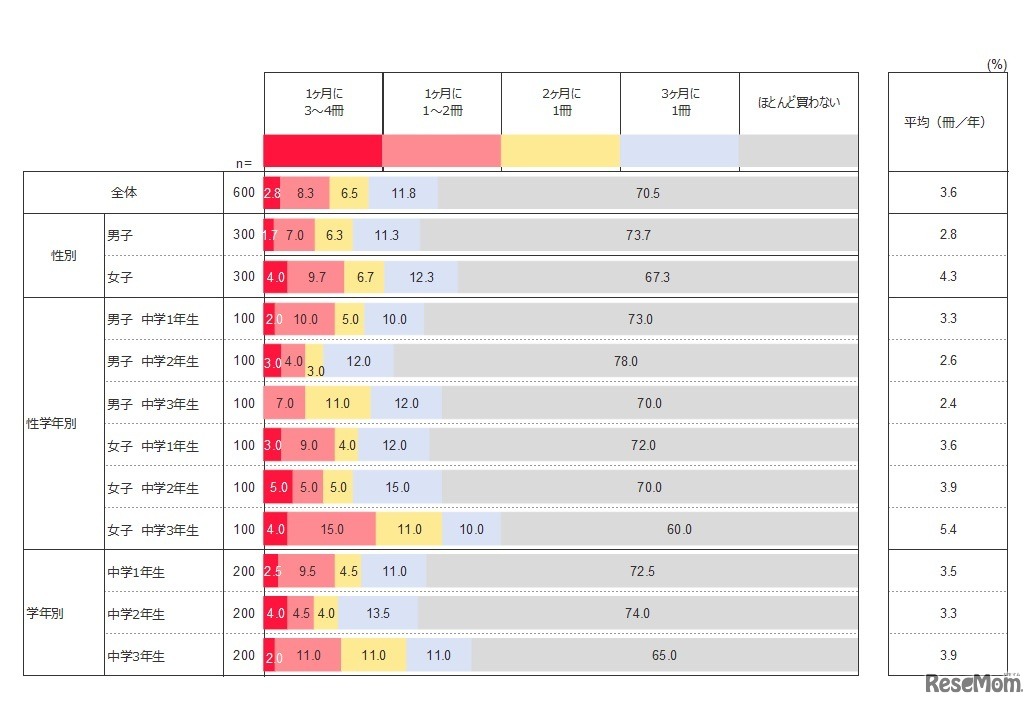Pick the light blue 3ヶ月に1冊 legend swatch

[679, 151]
